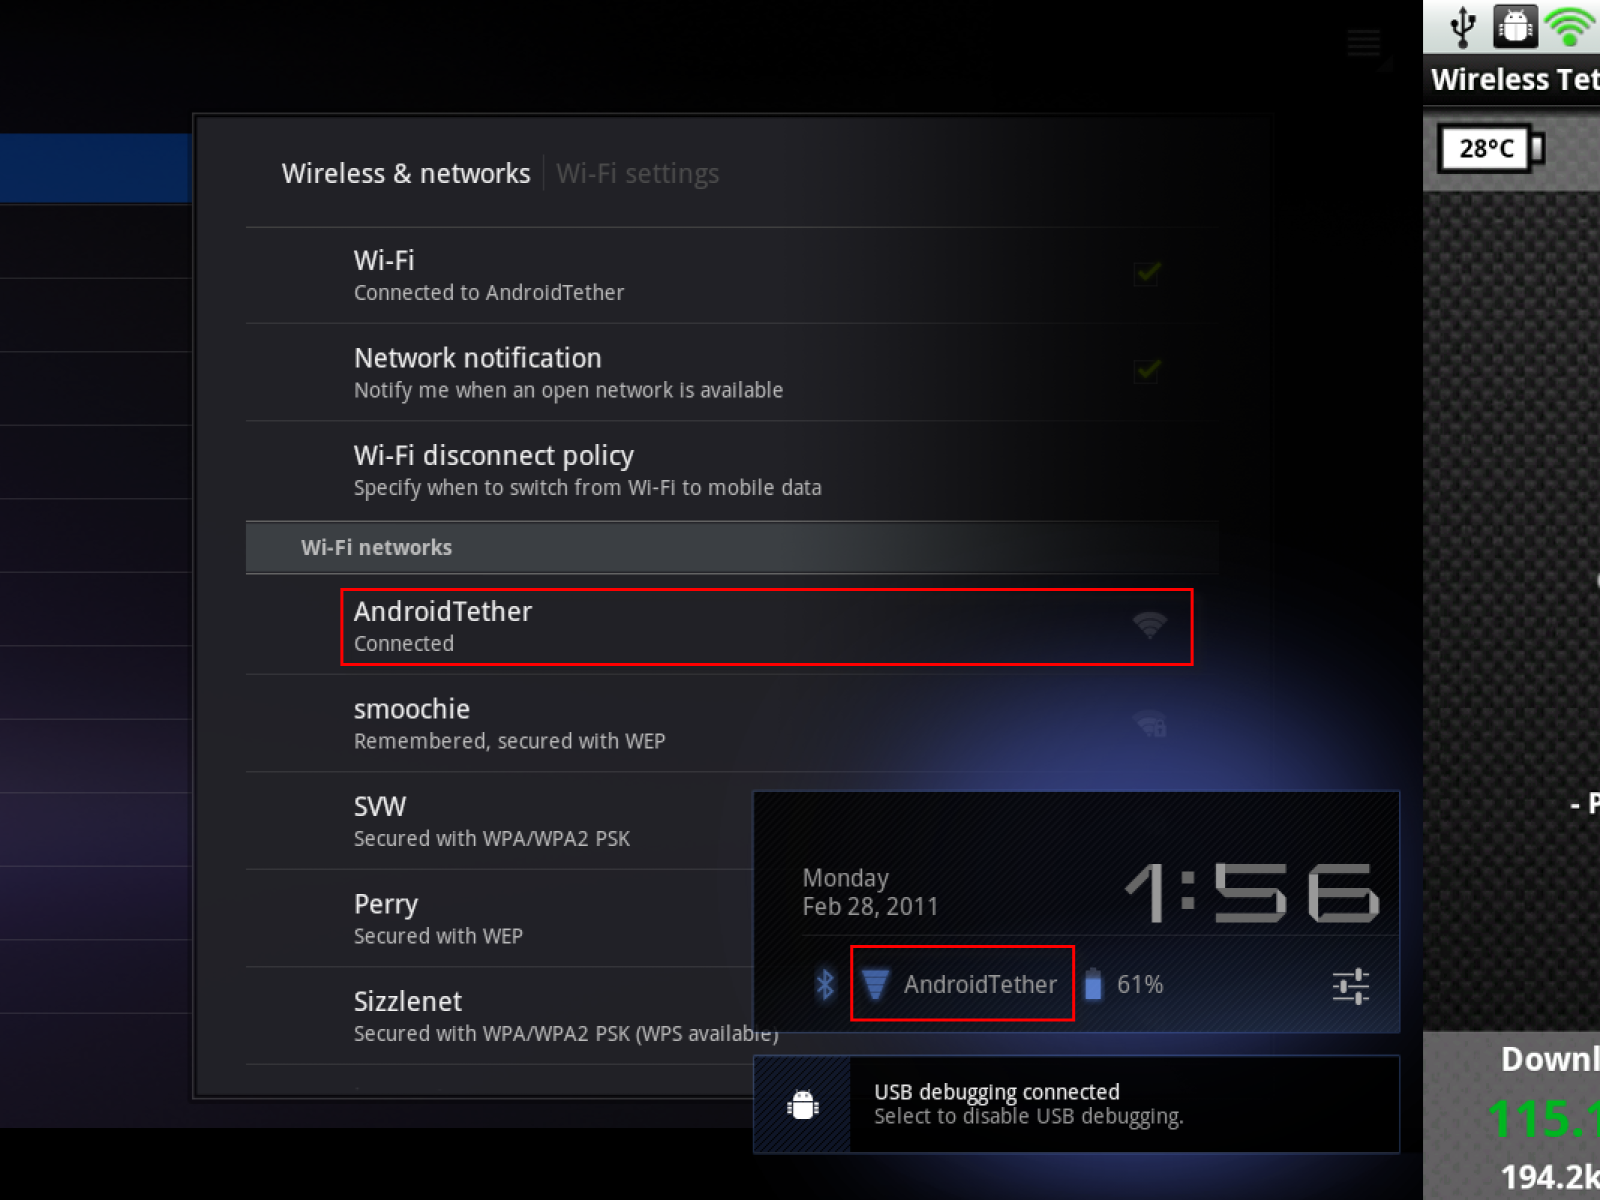Open Wi-Fi disconnect policy setting
This screenshot has width=1600, height=1200.
coord(732,471)
